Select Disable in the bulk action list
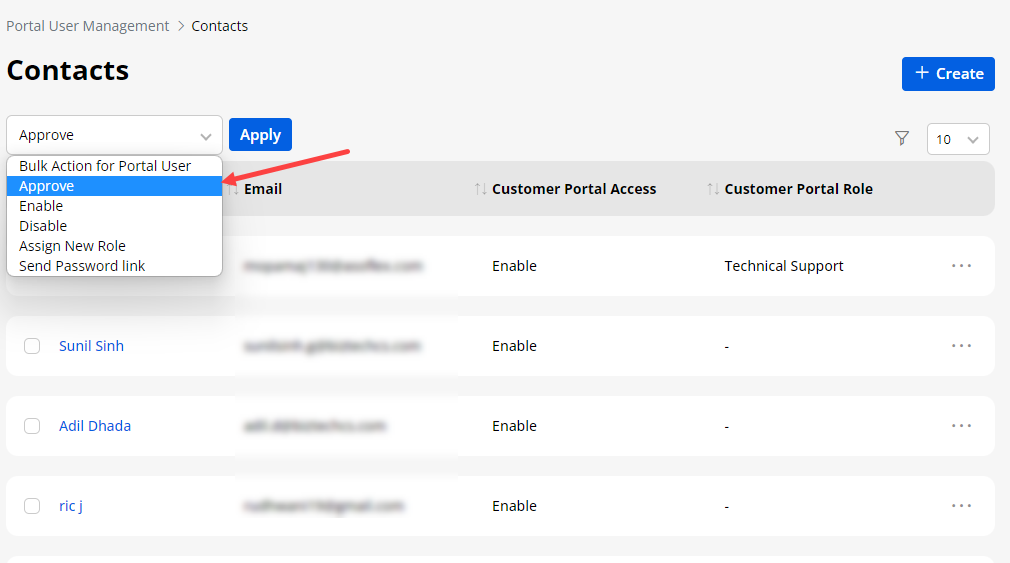This screenshot has height=563, width=1010. point(43,226)
